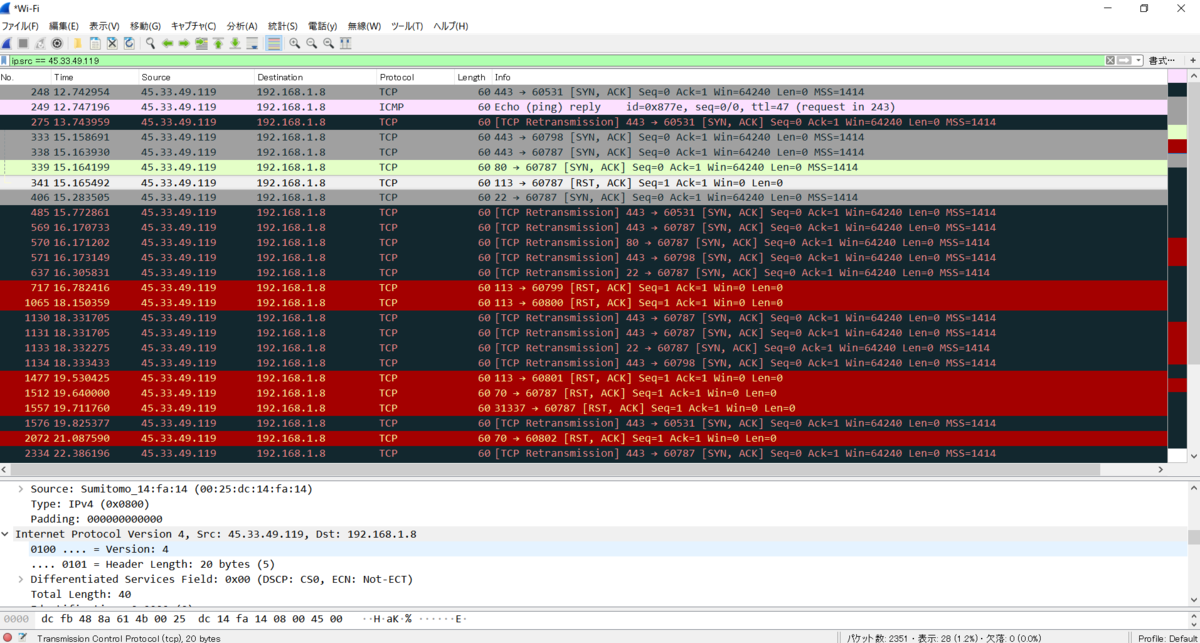This screenshot has width=1200, height=643.
Task: Open a capture file folder icon
Action: tap(78, 43)
